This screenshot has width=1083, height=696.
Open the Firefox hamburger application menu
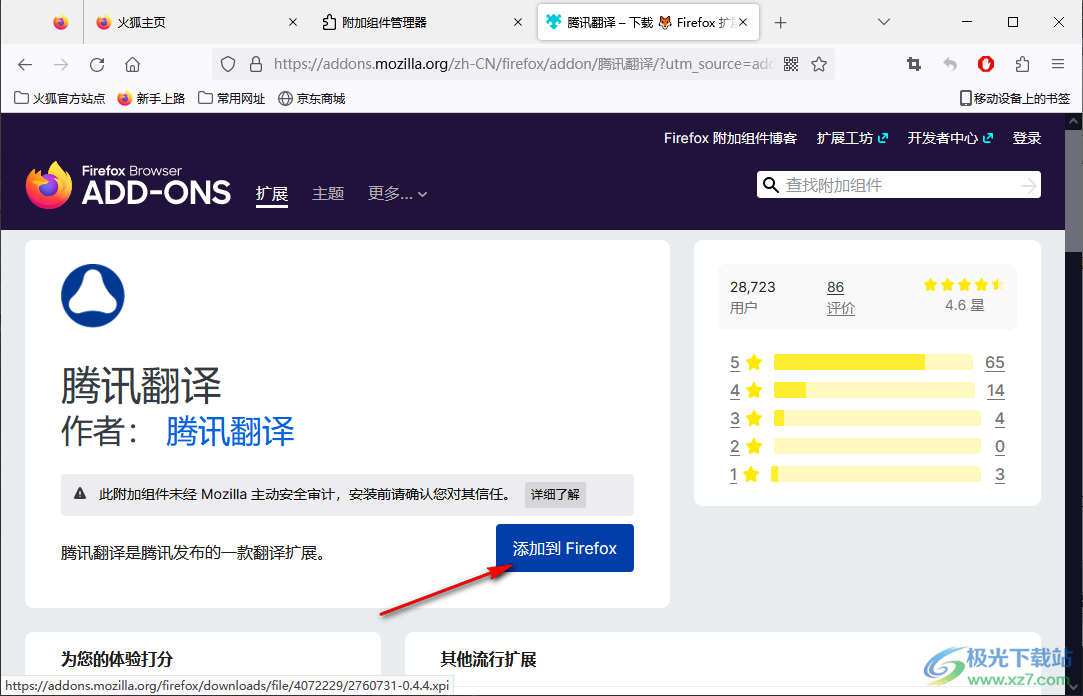pos(1058,64)
